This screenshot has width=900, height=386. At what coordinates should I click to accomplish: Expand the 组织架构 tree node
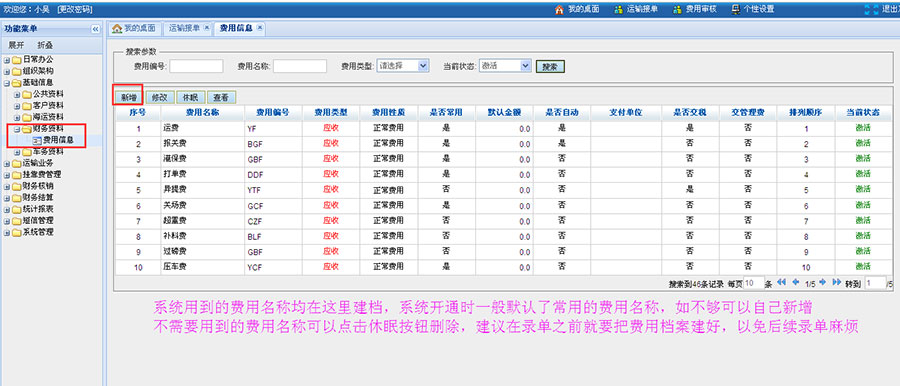[7, 71]
